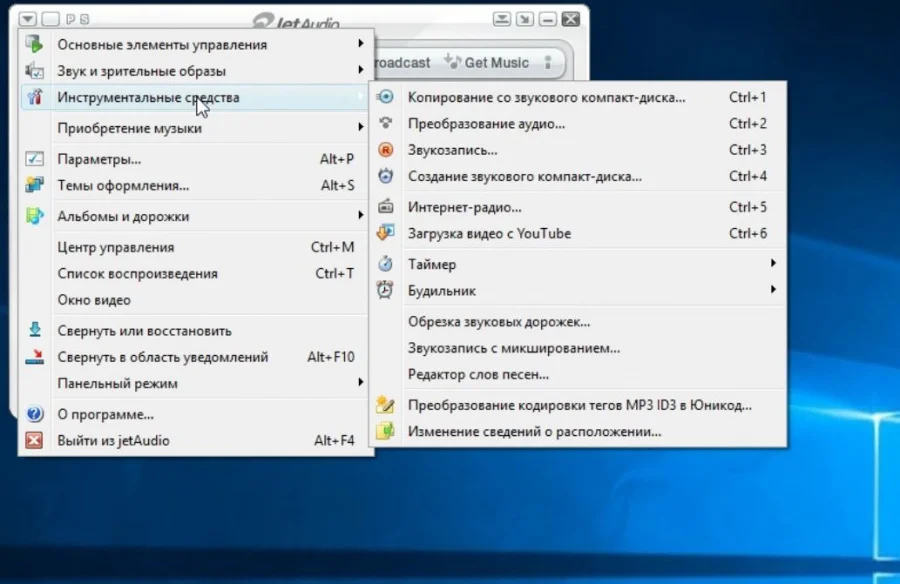Expand Основные элементы управления submenu arrow
Viewport: 900px width, 584px height.
(360, 43)
